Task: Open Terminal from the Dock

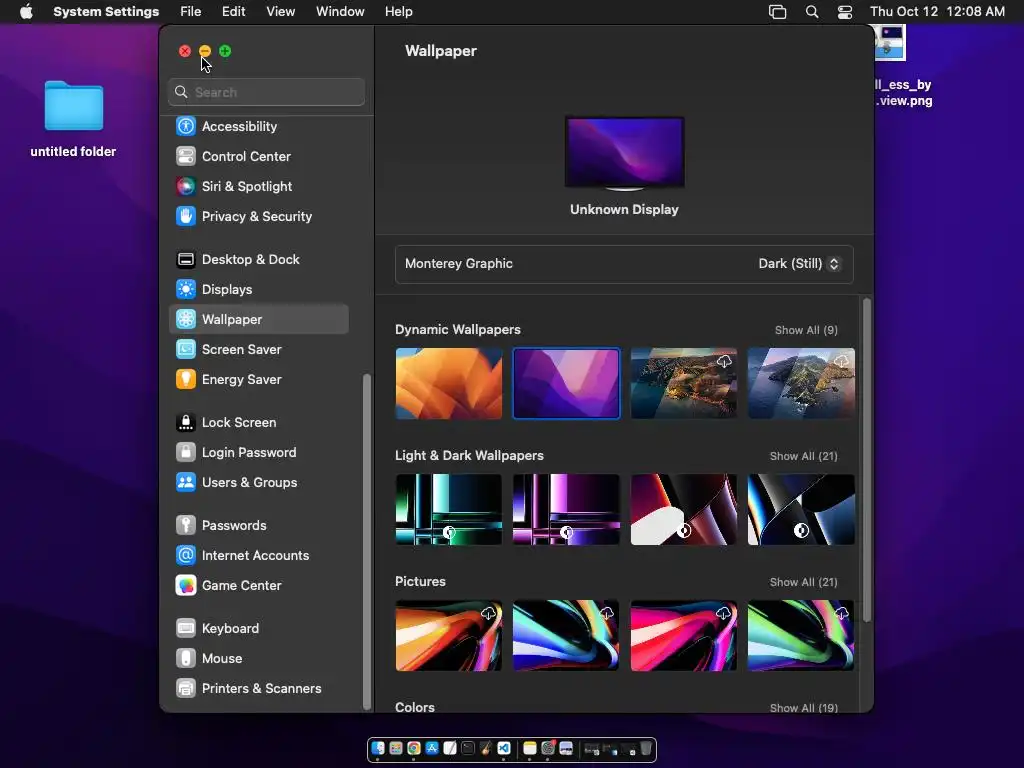Action: [468, 748]
